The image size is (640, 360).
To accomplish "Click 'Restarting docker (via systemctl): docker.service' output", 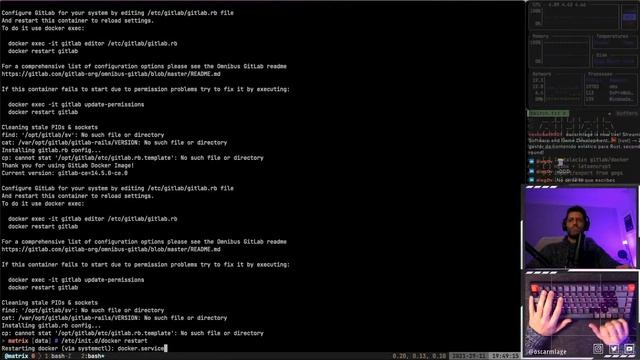I will point(83,348).
